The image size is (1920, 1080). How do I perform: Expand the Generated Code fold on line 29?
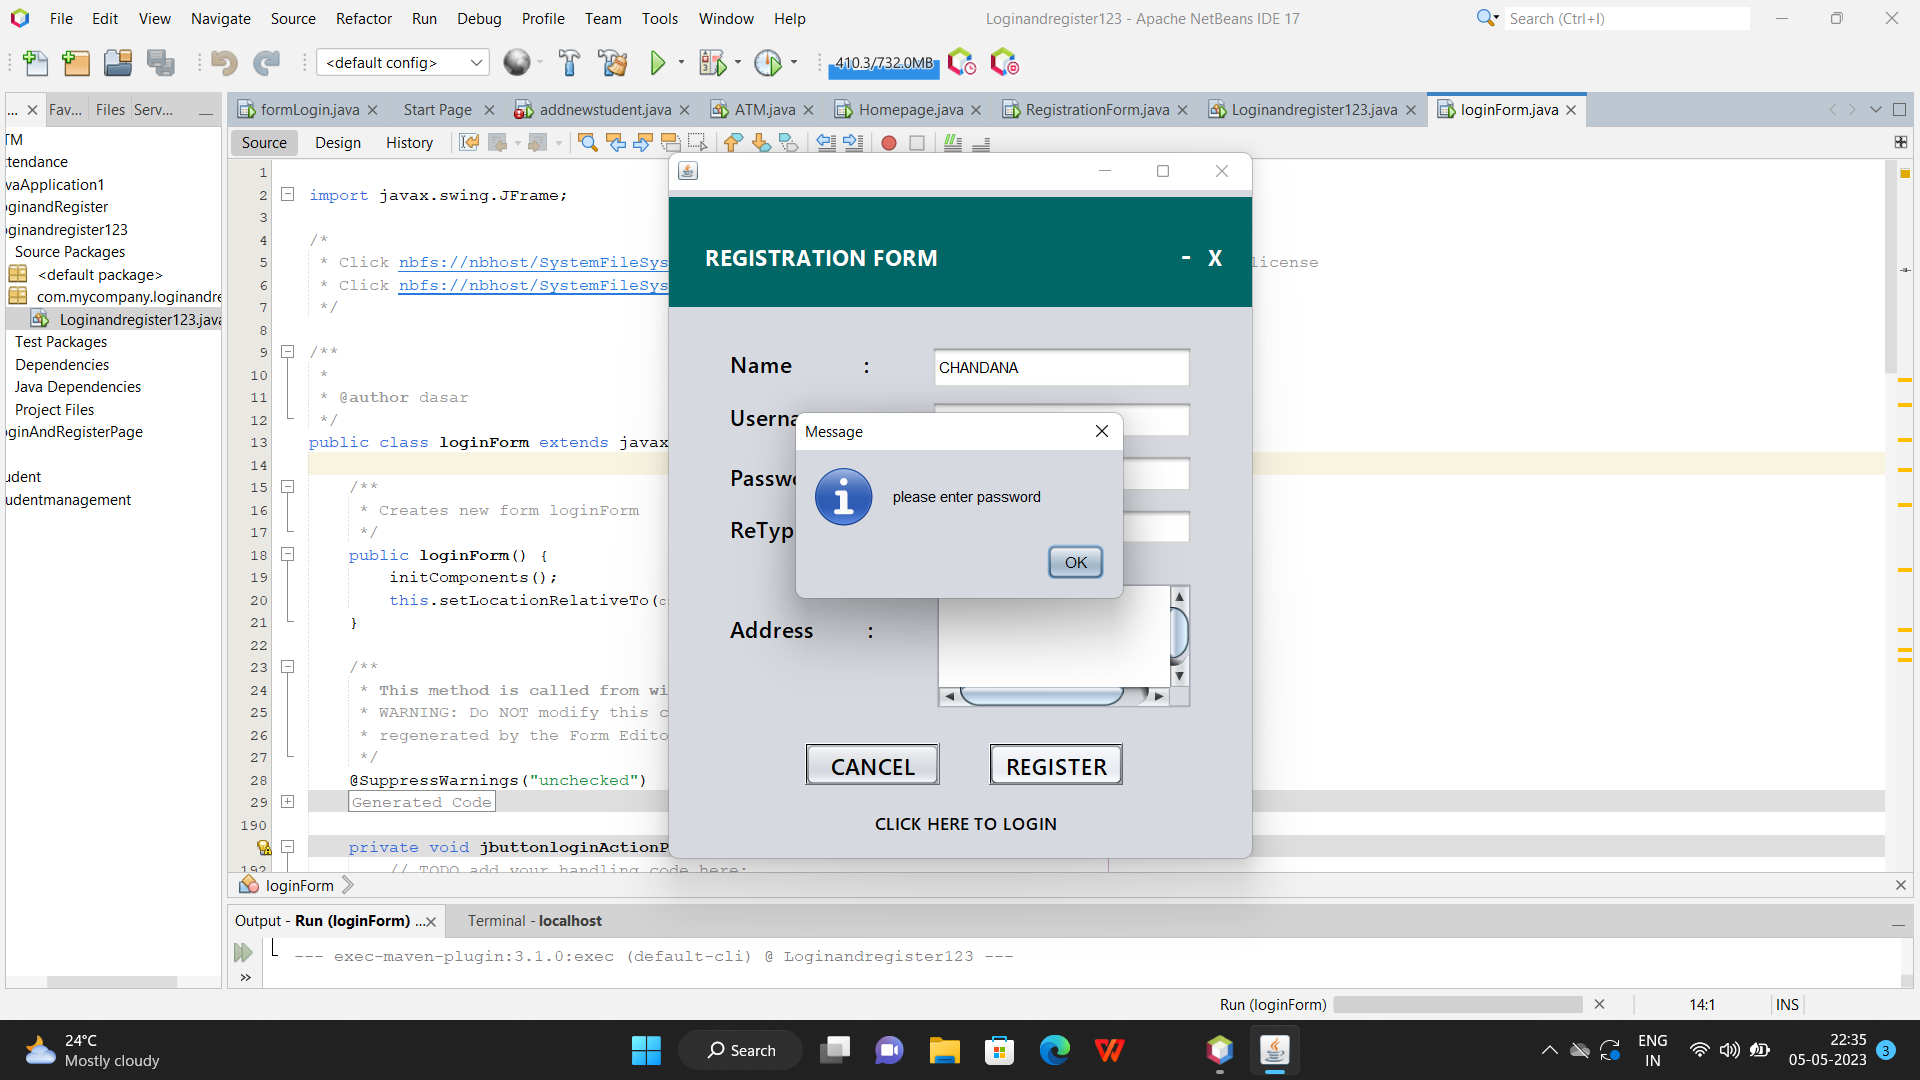pos(288,801)
